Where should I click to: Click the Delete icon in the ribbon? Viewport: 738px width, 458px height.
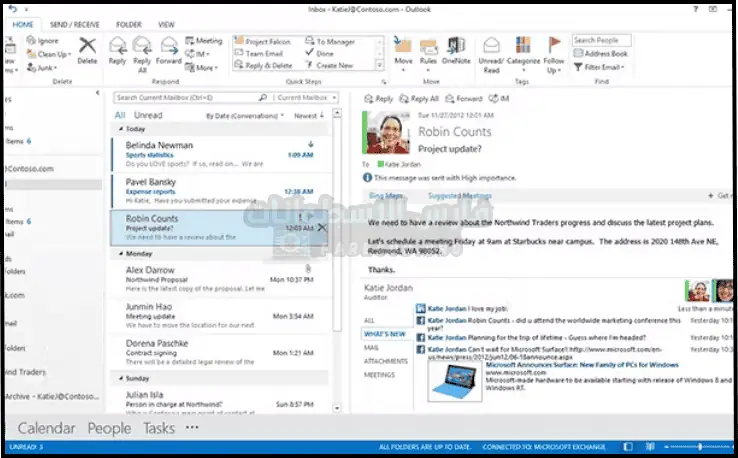87,46
